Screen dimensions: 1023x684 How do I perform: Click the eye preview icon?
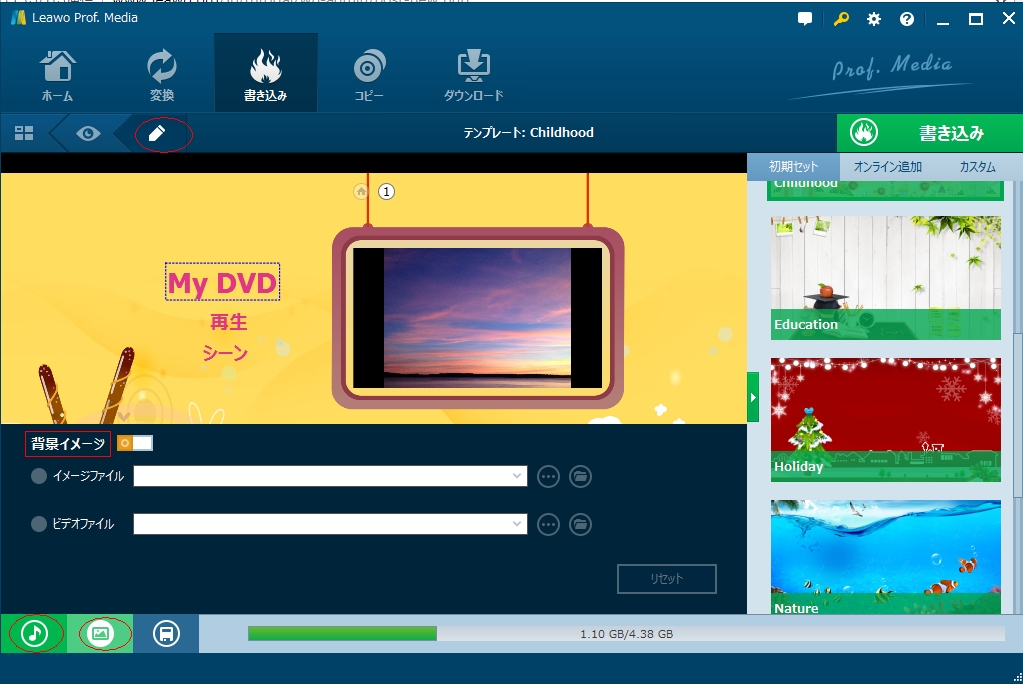[88, 133]
